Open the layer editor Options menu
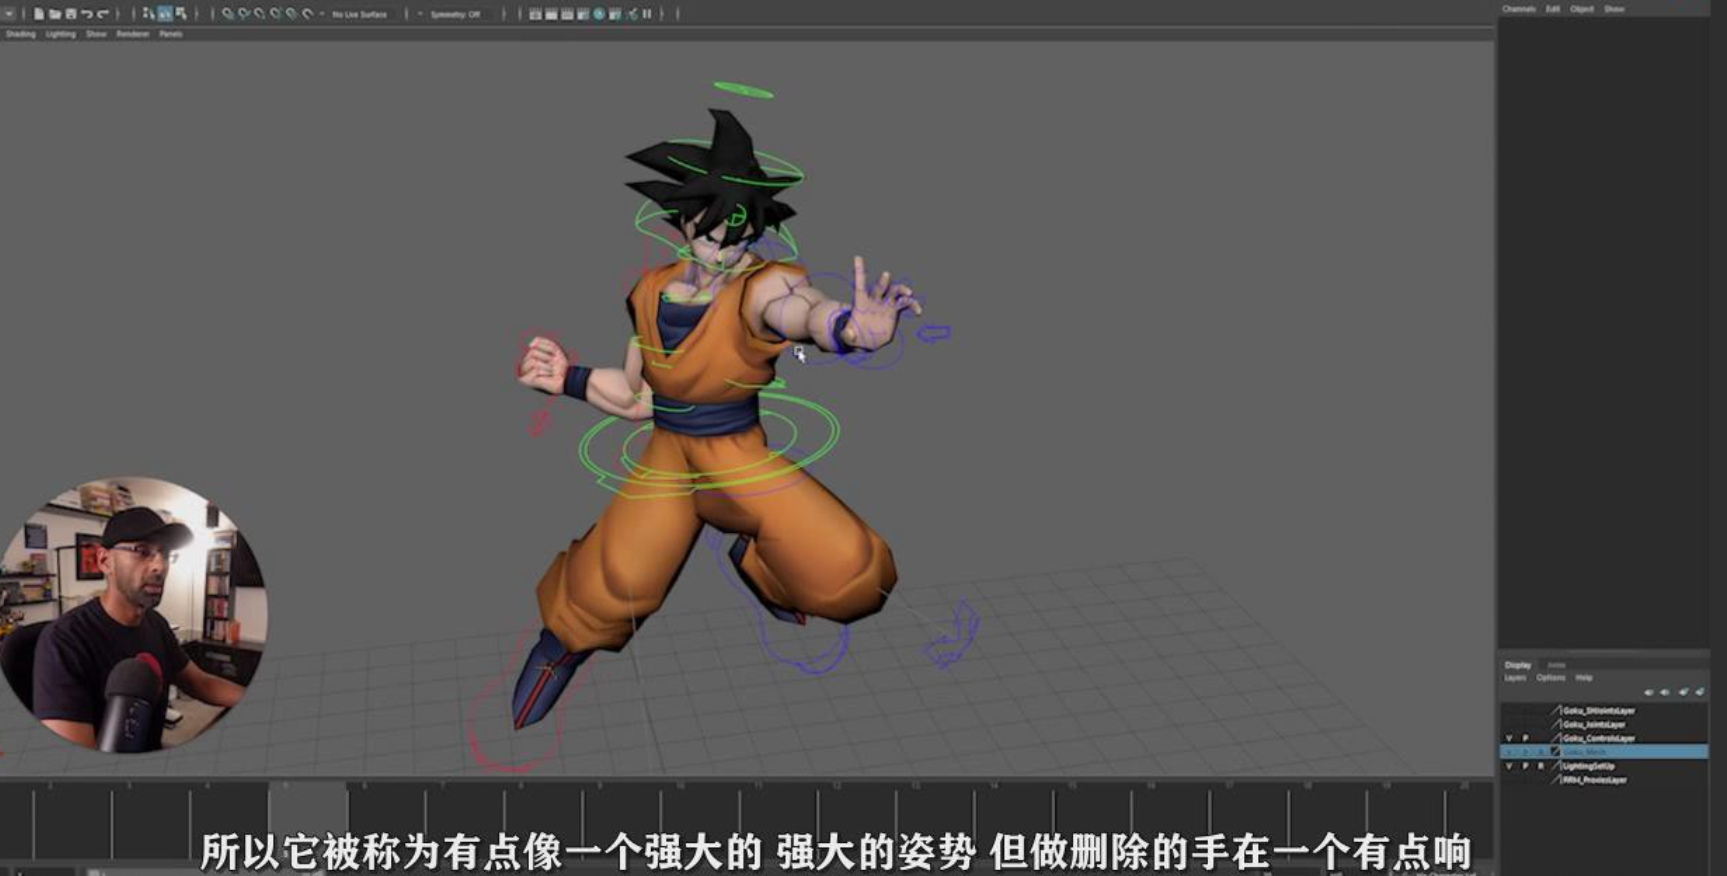The height and width of the screenshot is (876, 1727). coord(1551,678)
